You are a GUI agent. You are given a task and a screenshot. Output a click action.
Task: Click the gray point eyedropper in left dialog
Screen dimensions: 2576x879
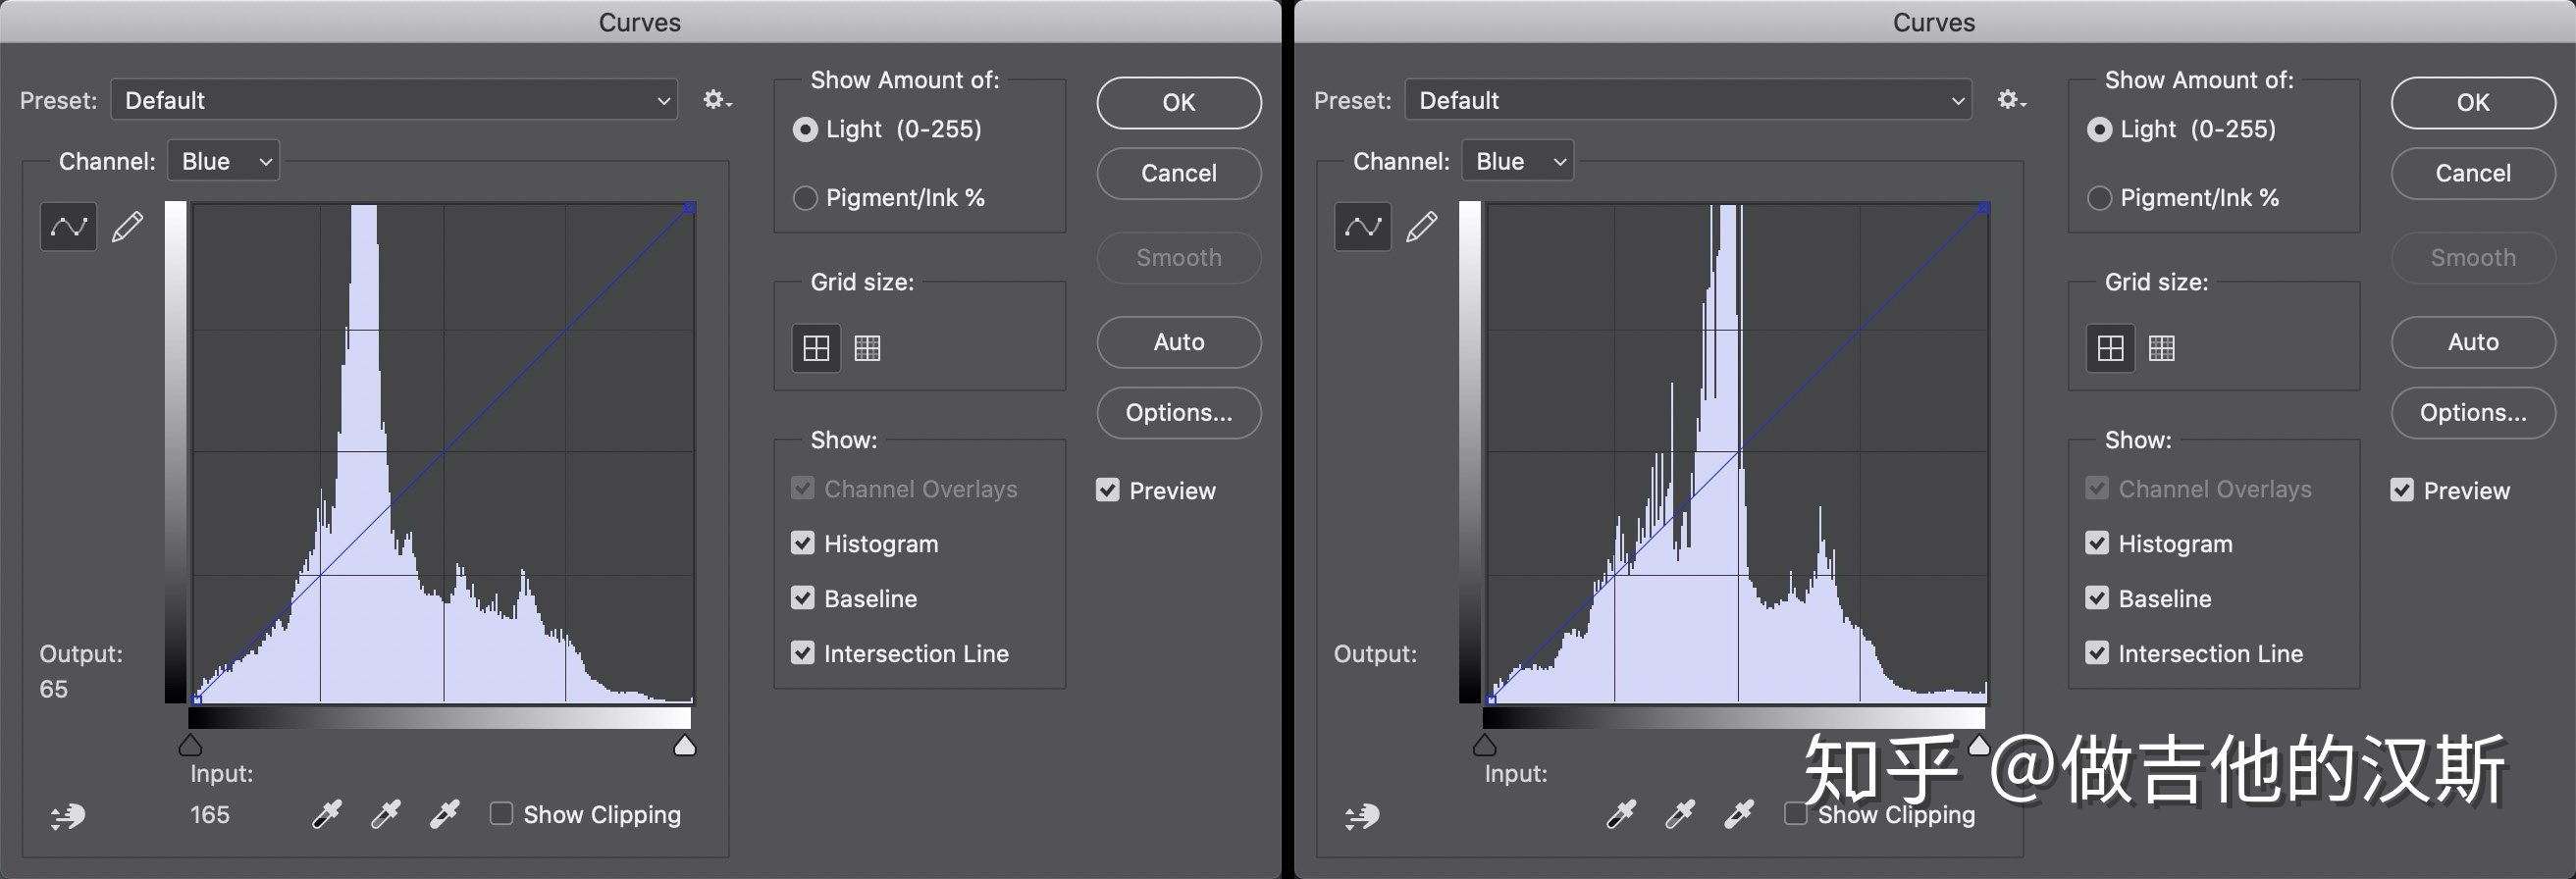tap(385, 815)
